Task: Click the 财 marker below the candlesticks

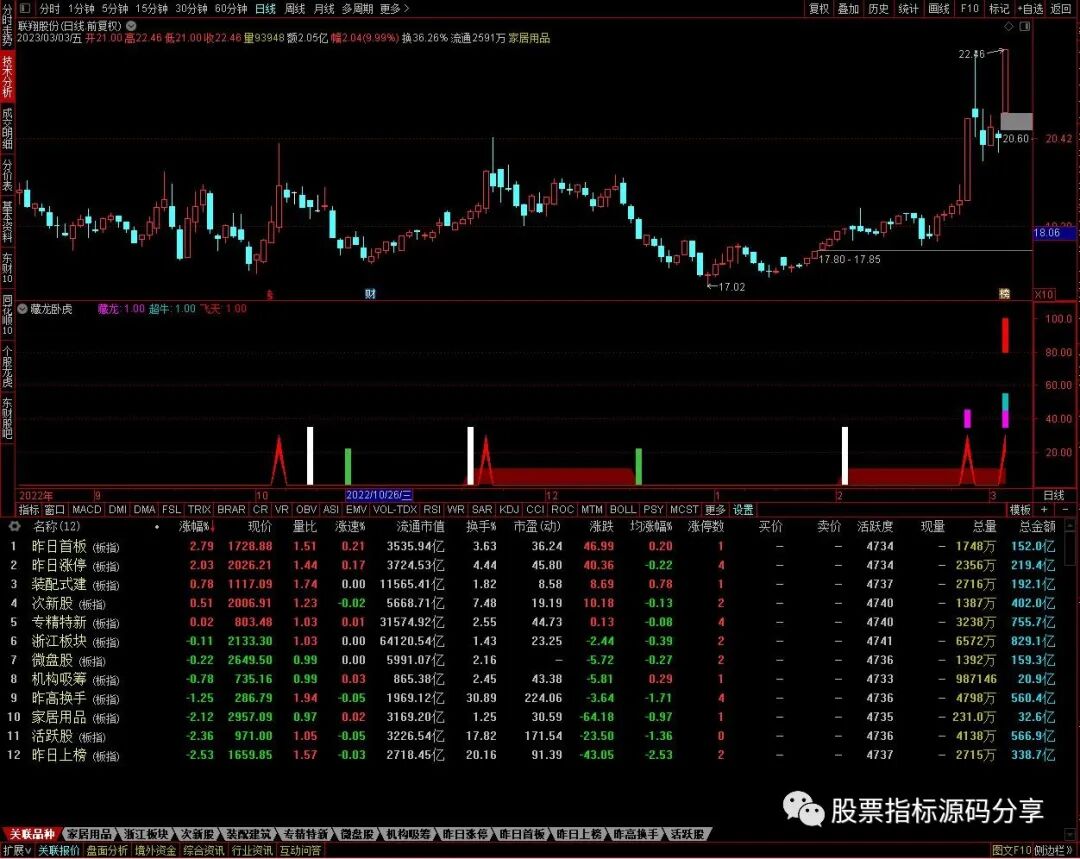Action: pyautogui.click(x=371, y=294)
